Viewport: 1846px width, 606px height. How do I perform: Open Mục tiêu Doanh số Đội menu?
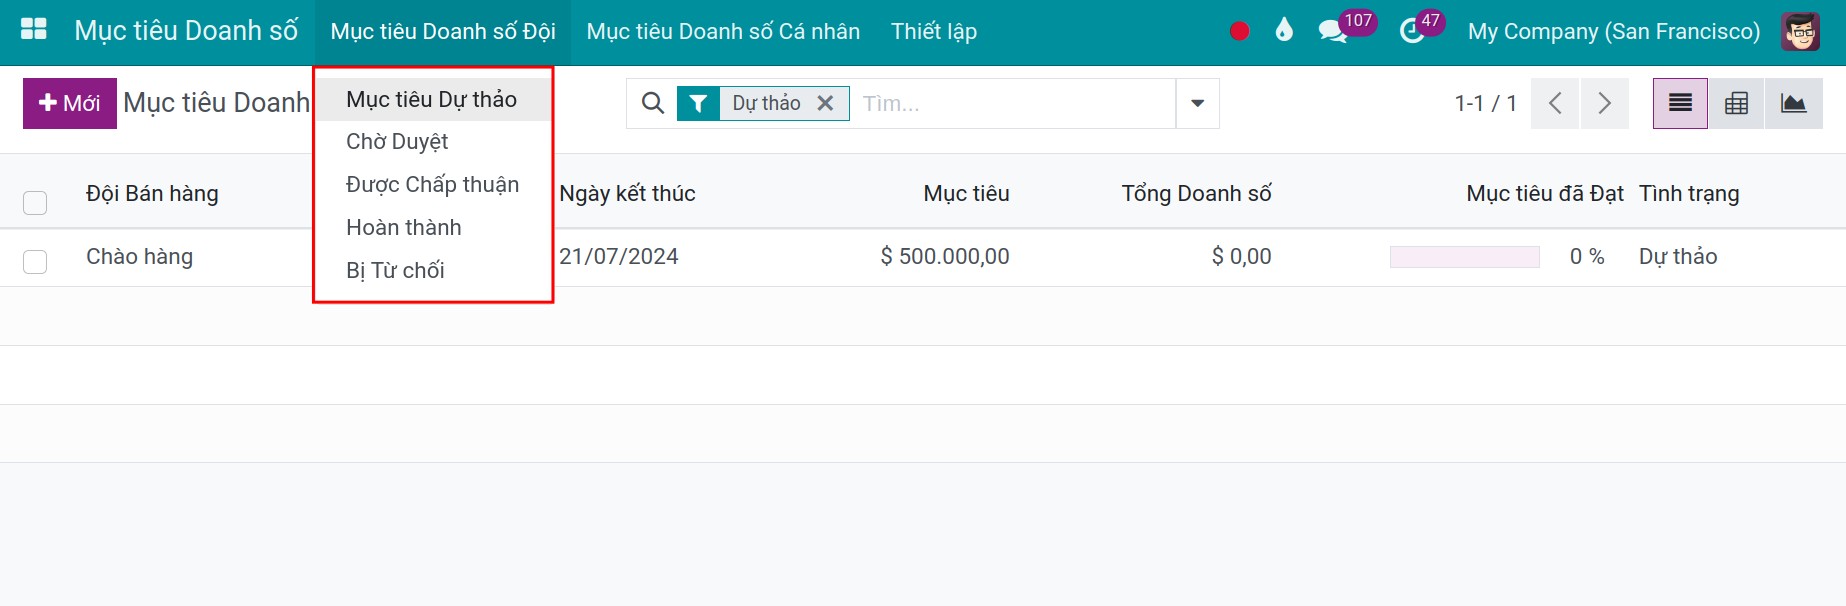[443, 32]
